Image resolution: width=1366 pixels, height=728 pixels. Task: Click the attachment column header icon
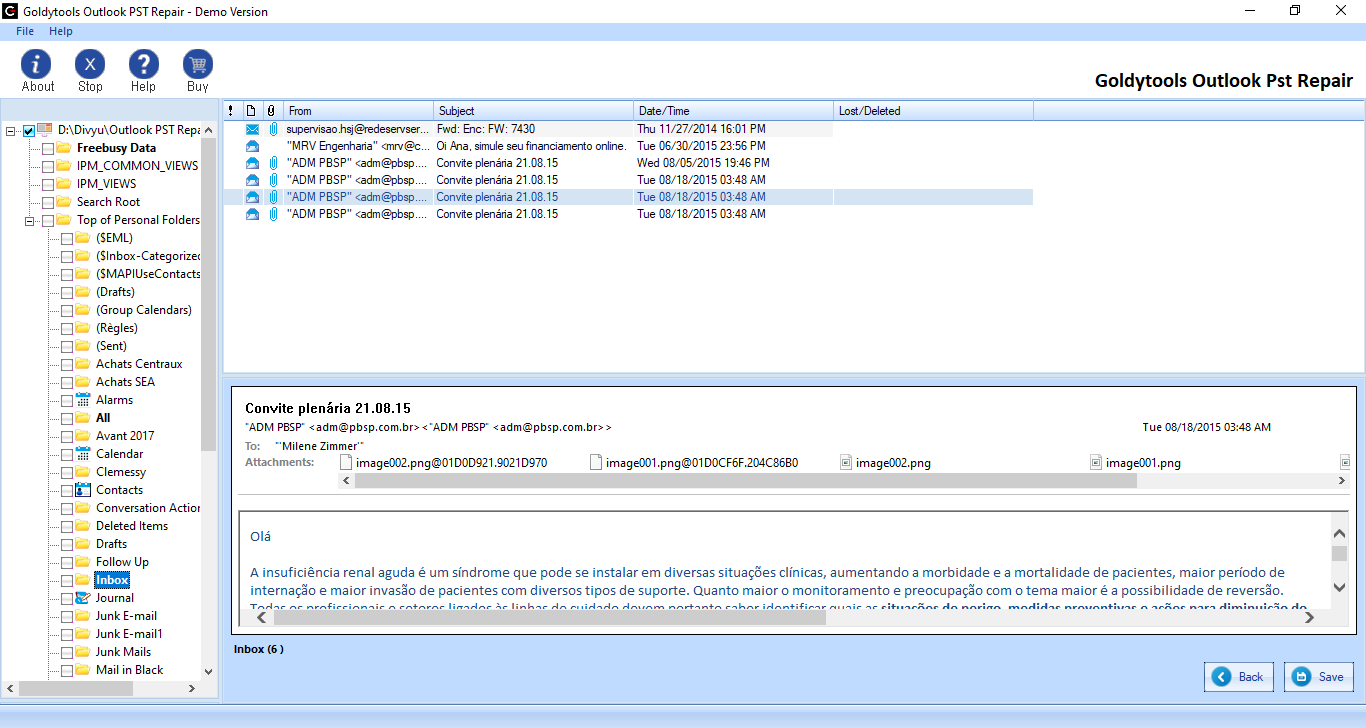point(270,111)
